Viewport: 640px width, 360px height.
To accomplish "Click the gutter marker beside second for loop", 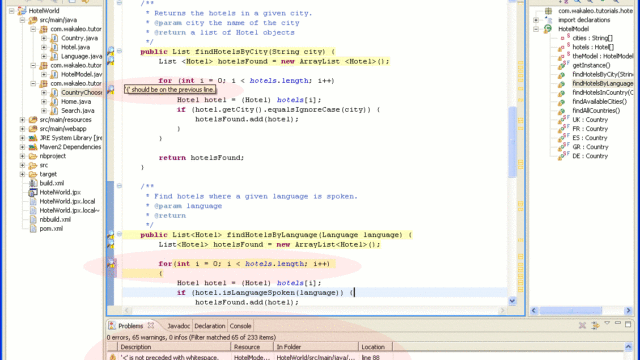I will tap(111, 264).
